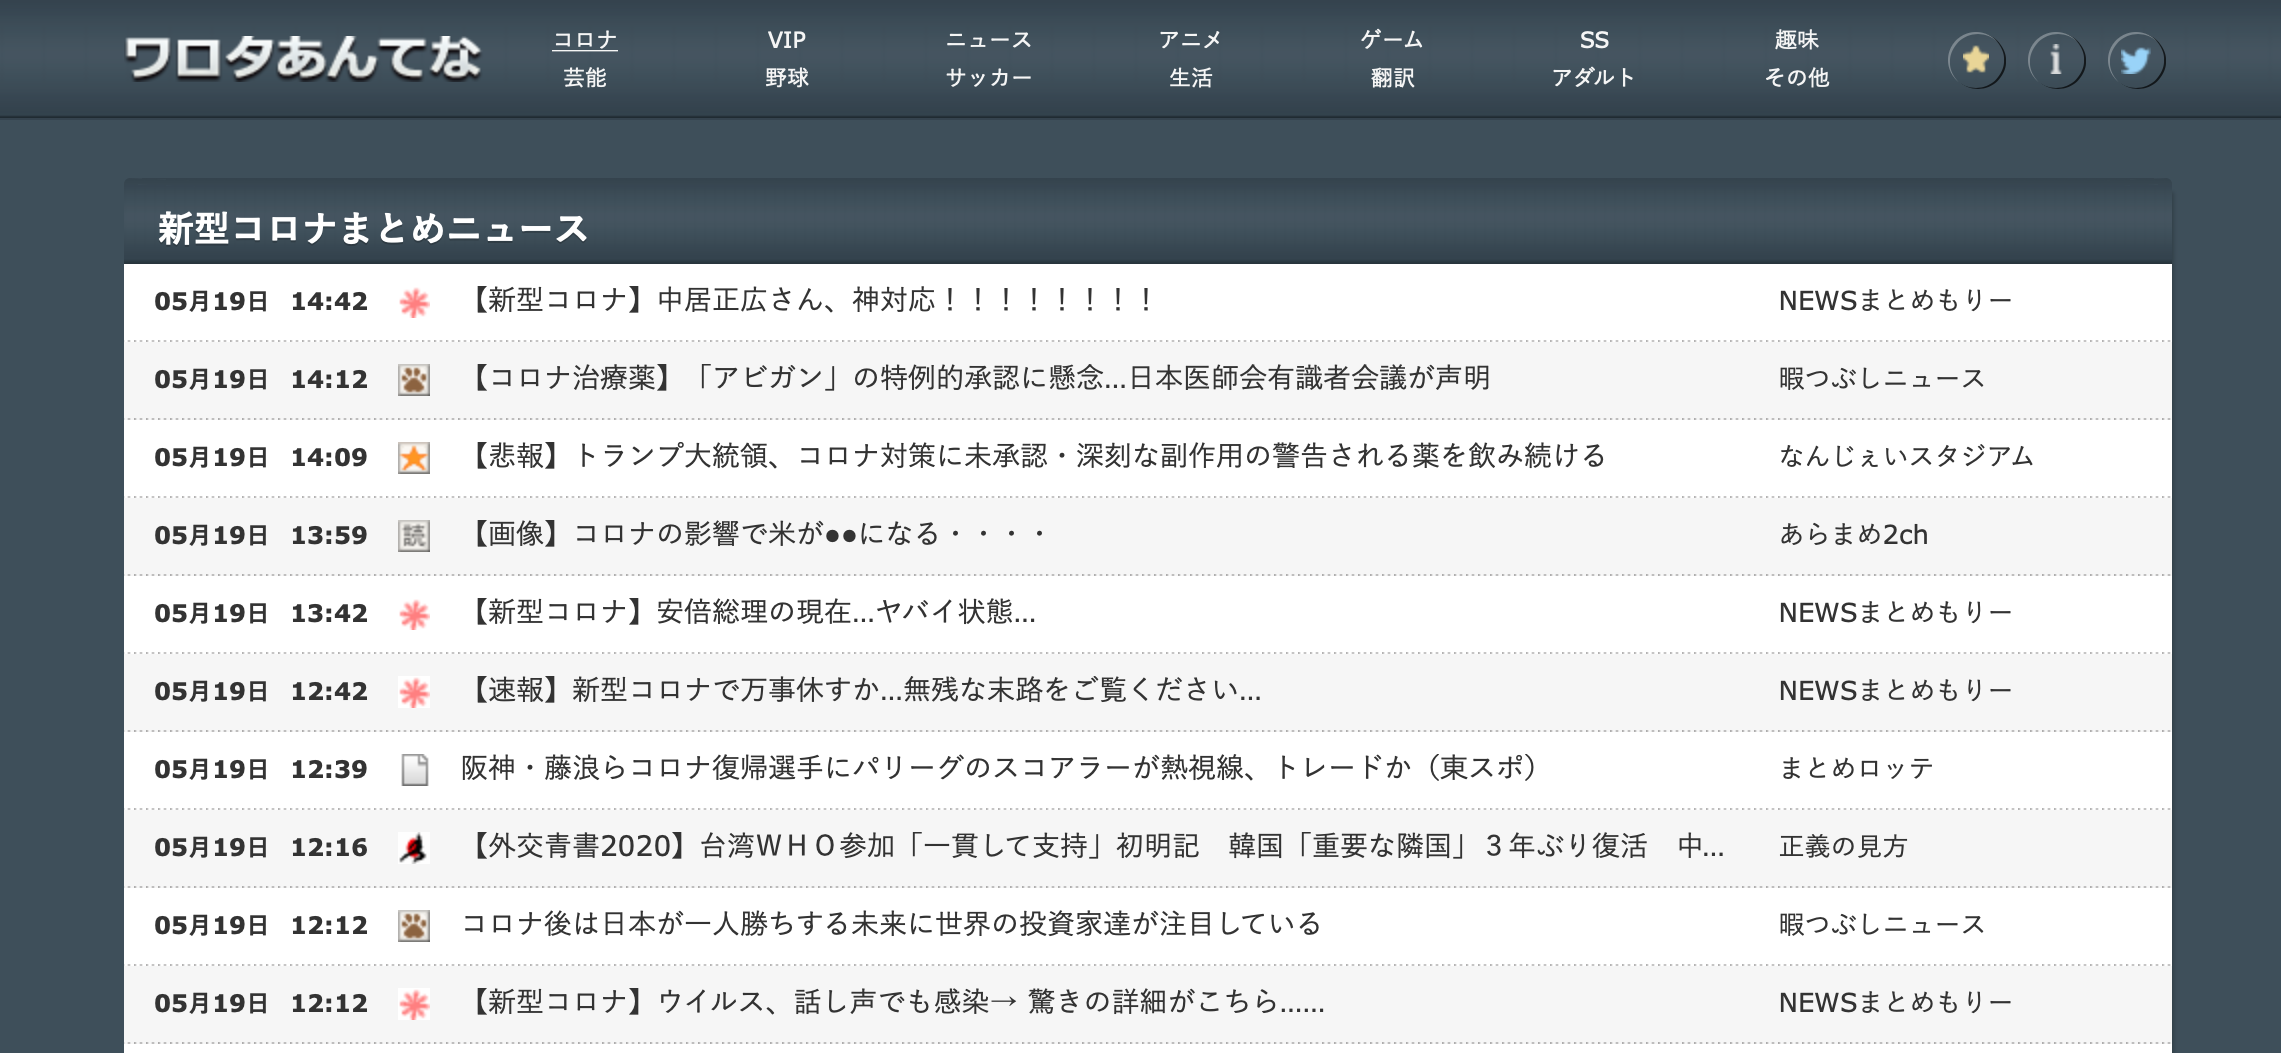
Task: Go to the 趣味 category
Action: click(1796, 40)
